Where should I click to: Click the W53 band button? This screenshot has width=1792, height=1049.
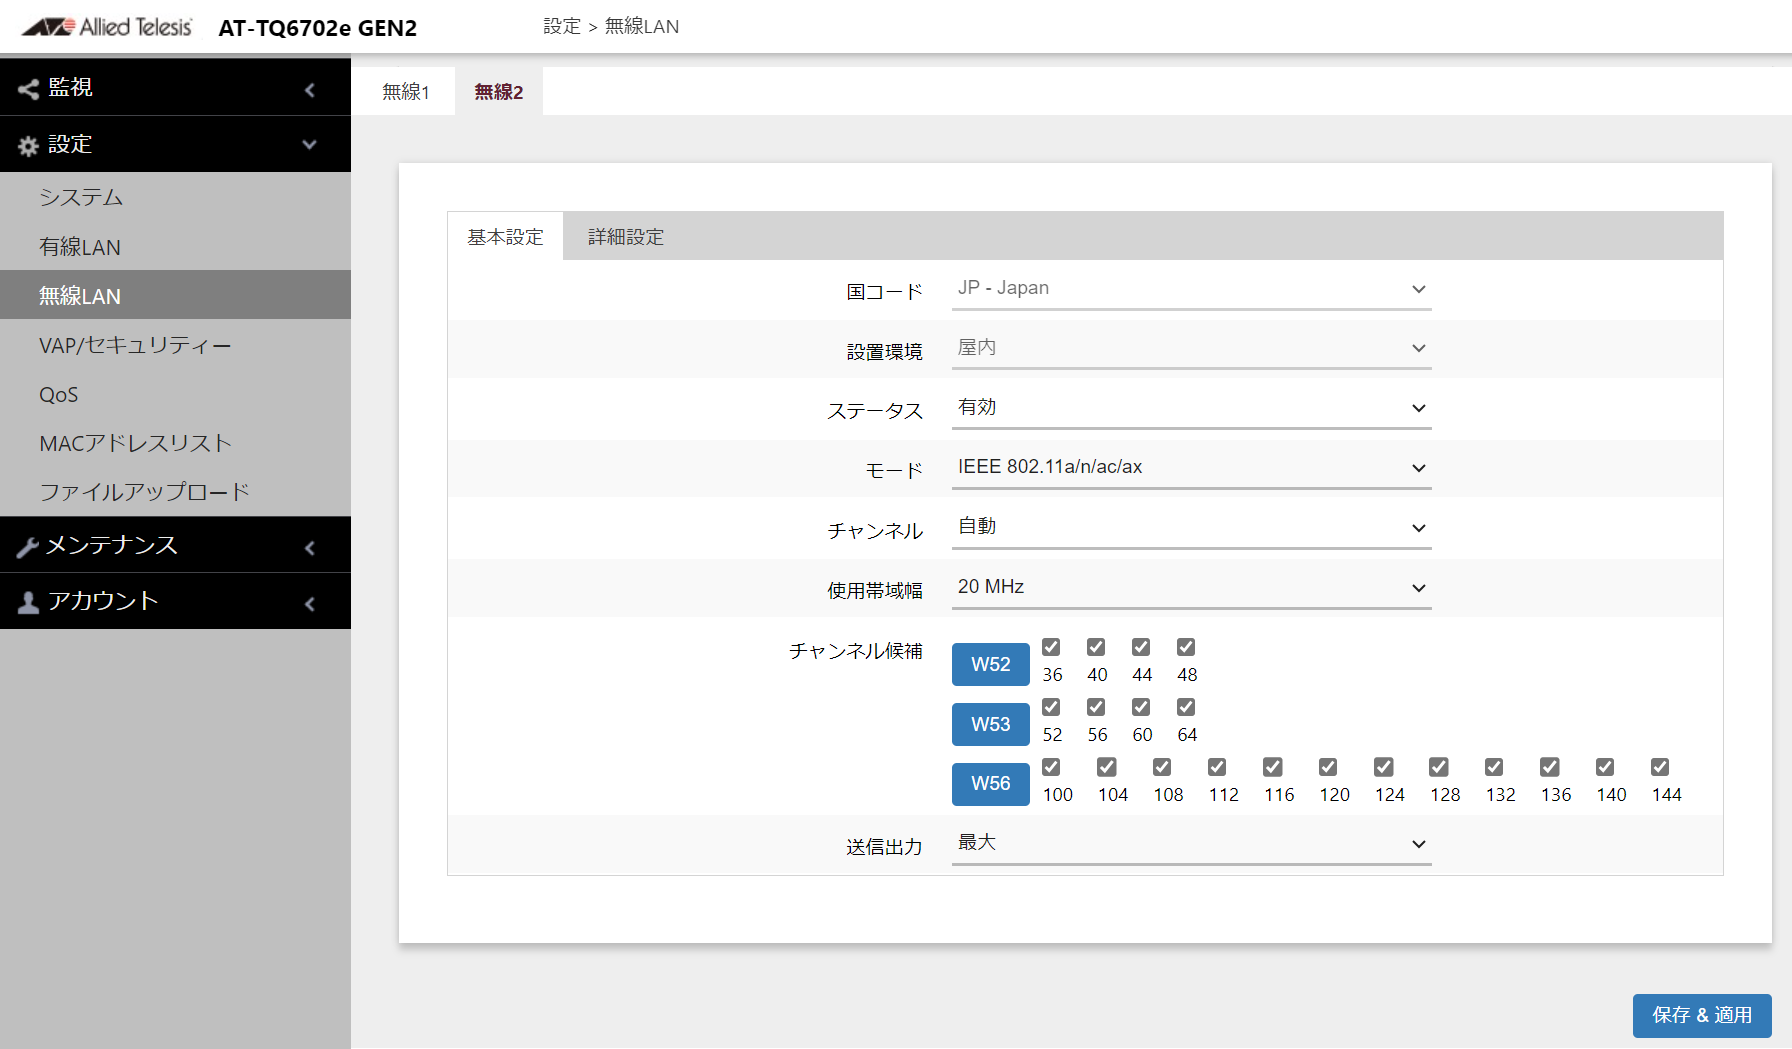[x=990, y=724]
